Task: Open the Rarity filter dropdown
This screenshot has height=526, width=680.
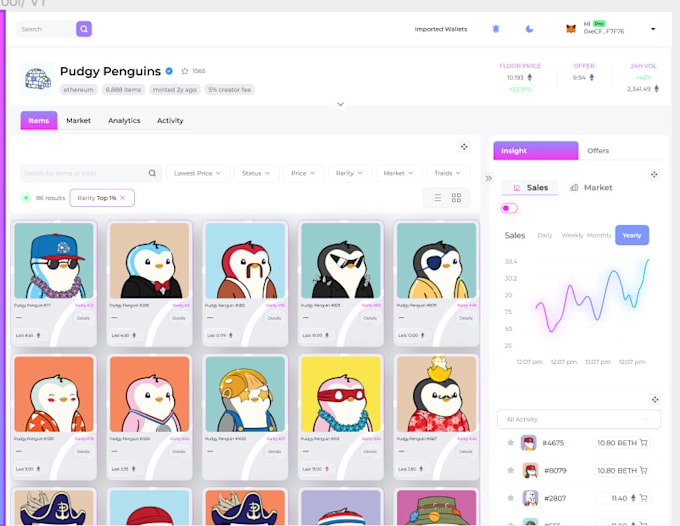Action: [x=349, y=173]
